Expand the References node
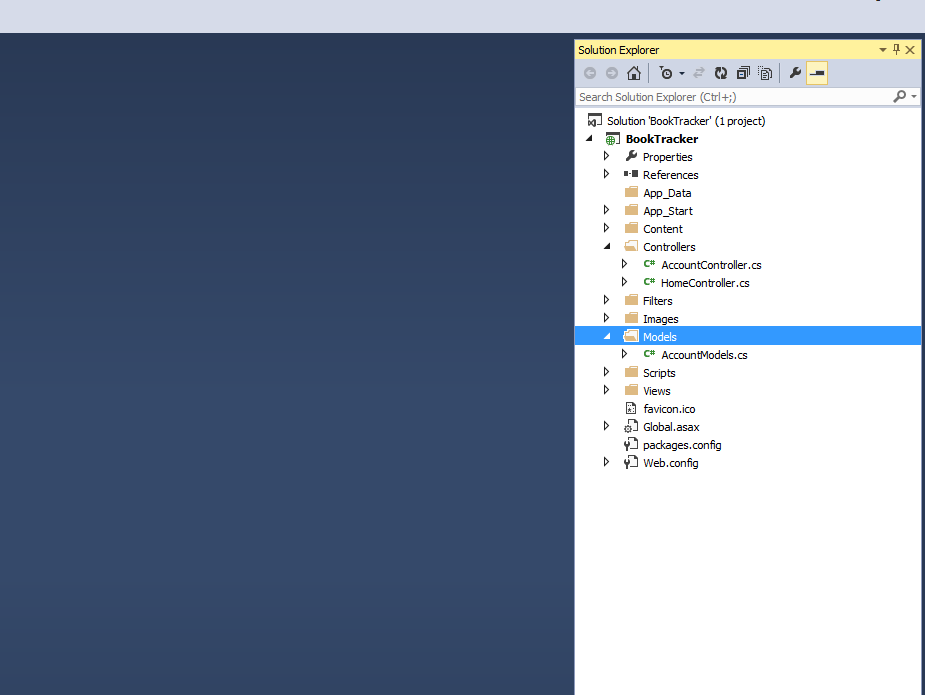The width and height of the screenshot is (925, 695). click(606, 174)
